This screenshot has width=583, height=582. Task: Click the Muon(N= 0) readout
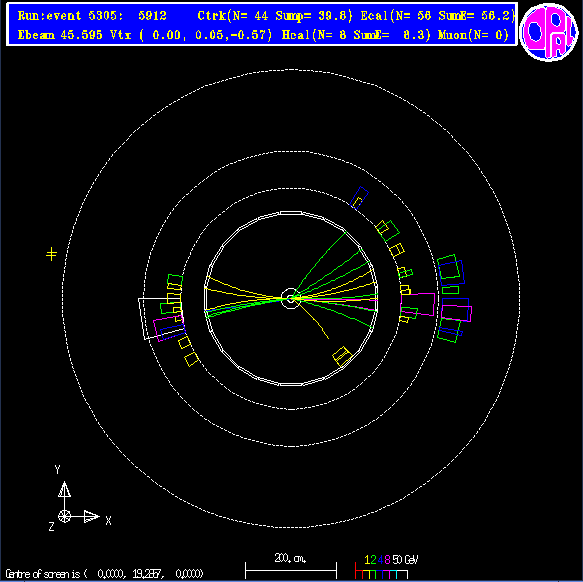click(473, 35)
